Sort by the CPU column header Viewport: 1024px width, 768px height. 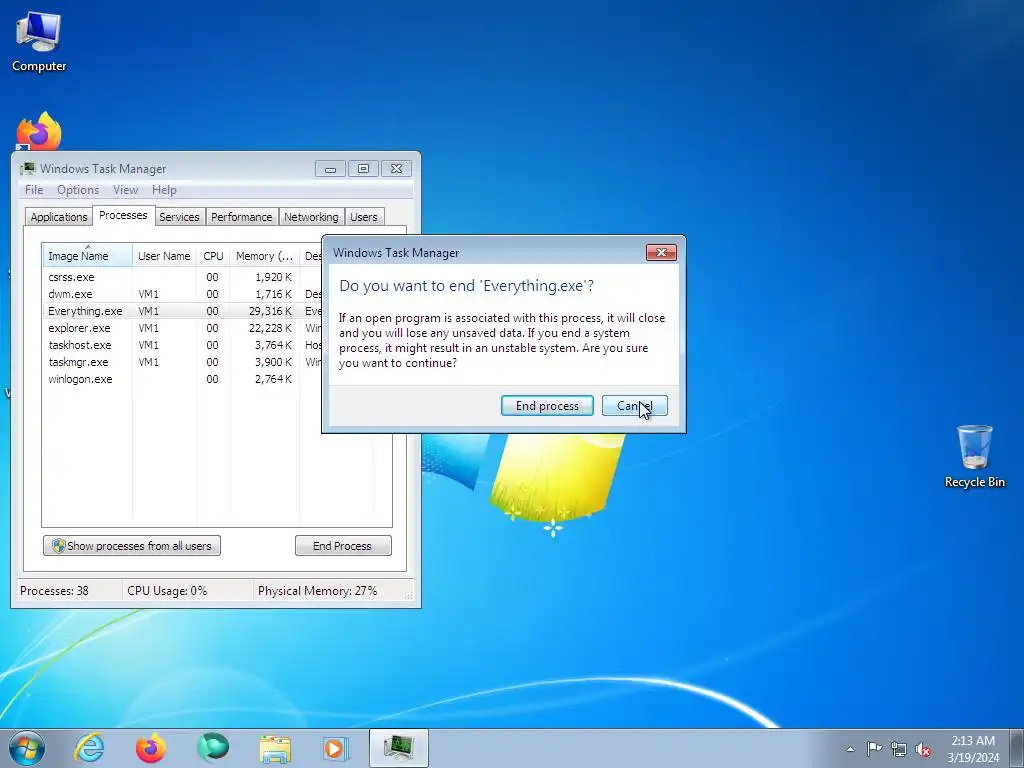[214, 256]
